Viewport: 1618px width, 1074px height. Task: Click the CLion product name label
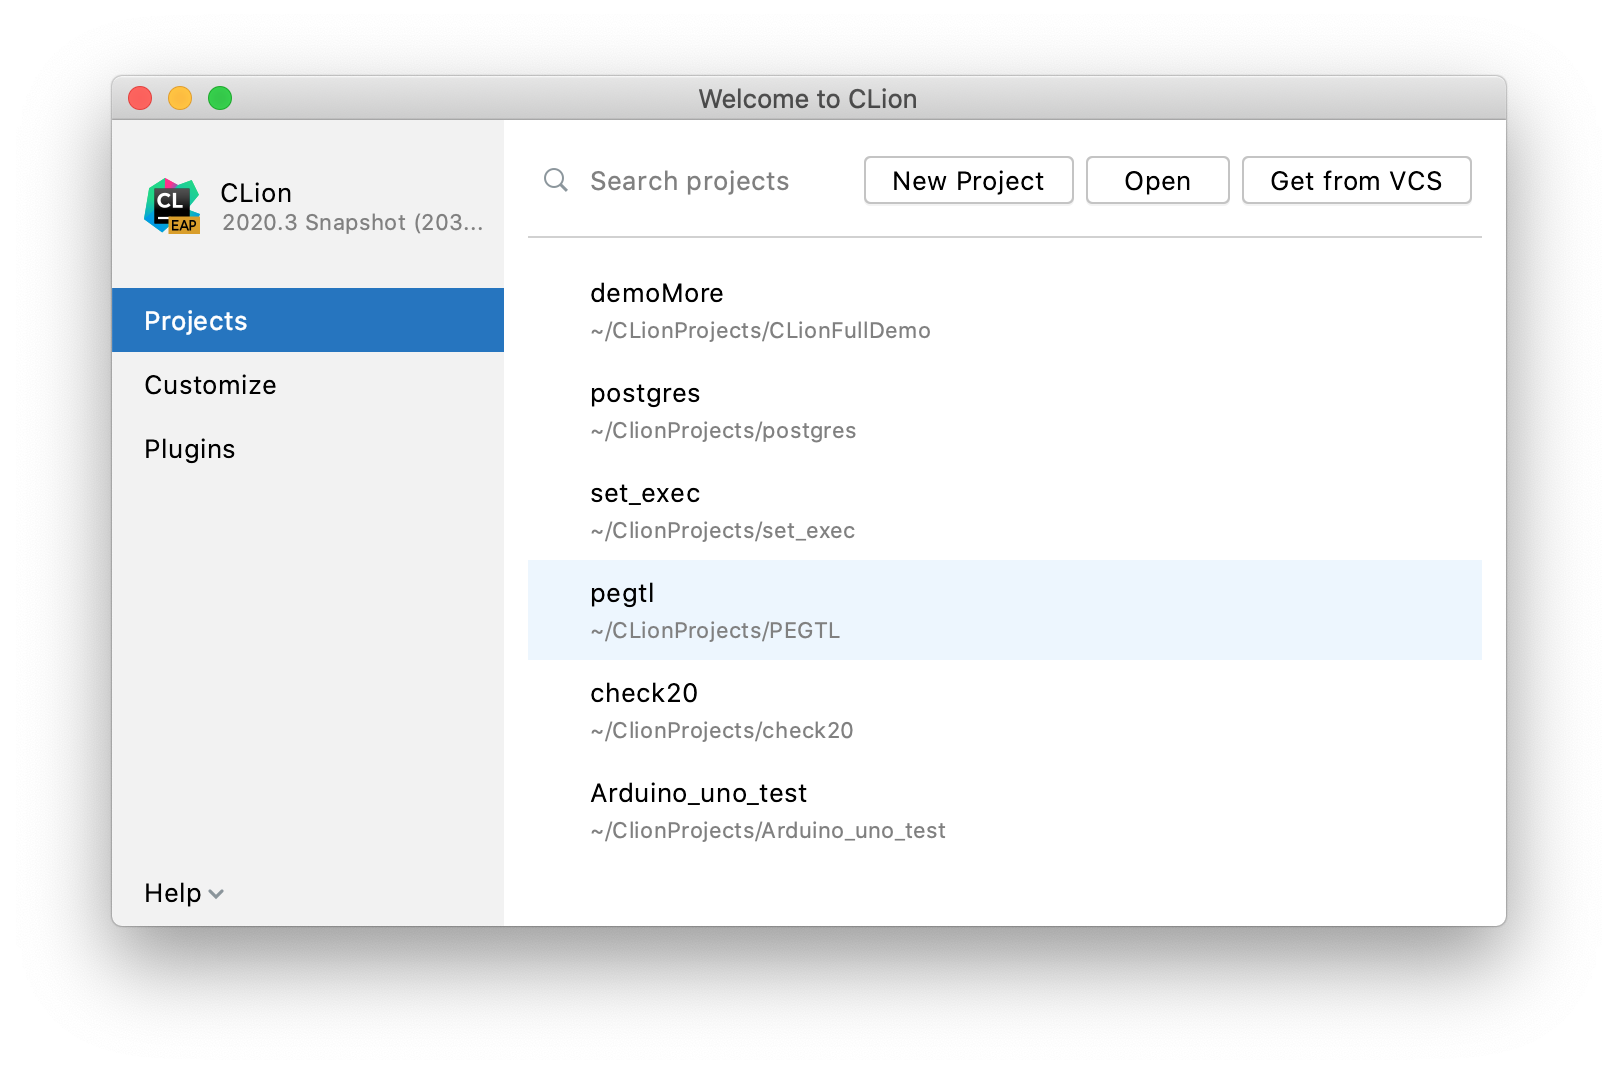pos(256,193)
